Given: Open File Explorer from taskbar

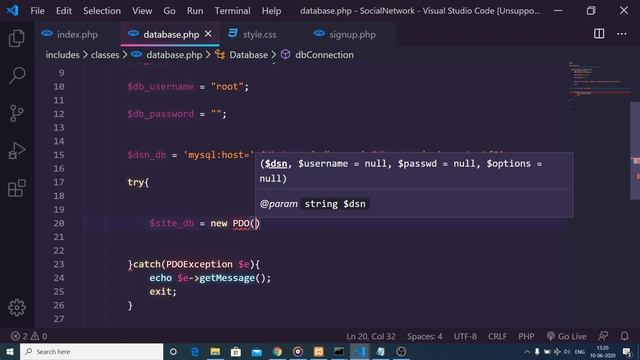Looking at the screenshot, I should [215, 351].
